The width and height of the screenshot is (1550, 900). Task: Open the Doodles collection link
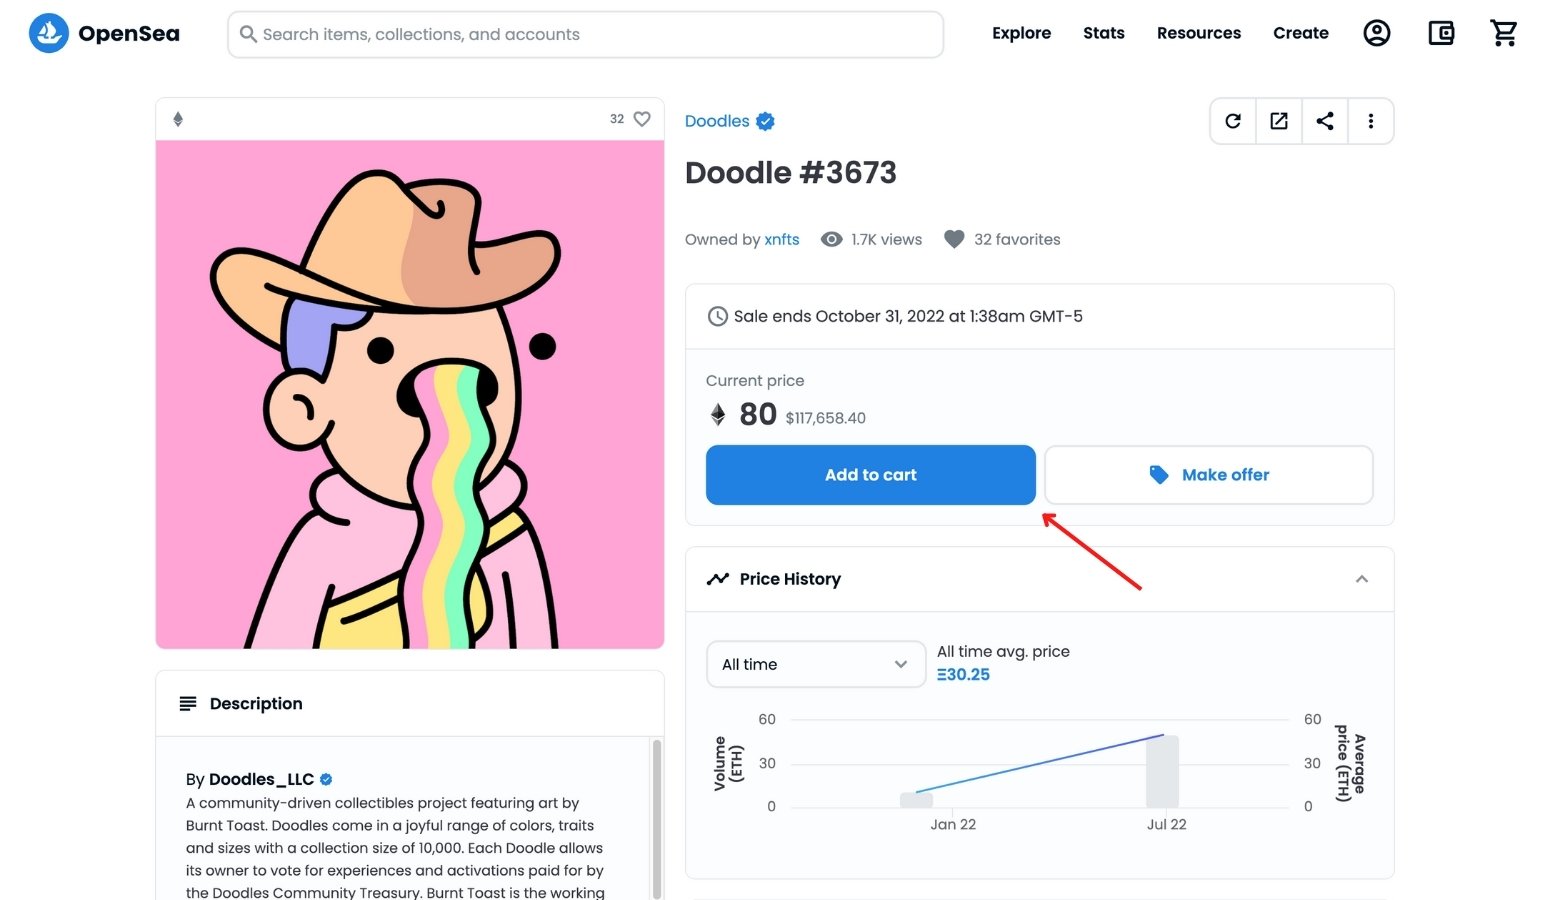coord(717,121)
